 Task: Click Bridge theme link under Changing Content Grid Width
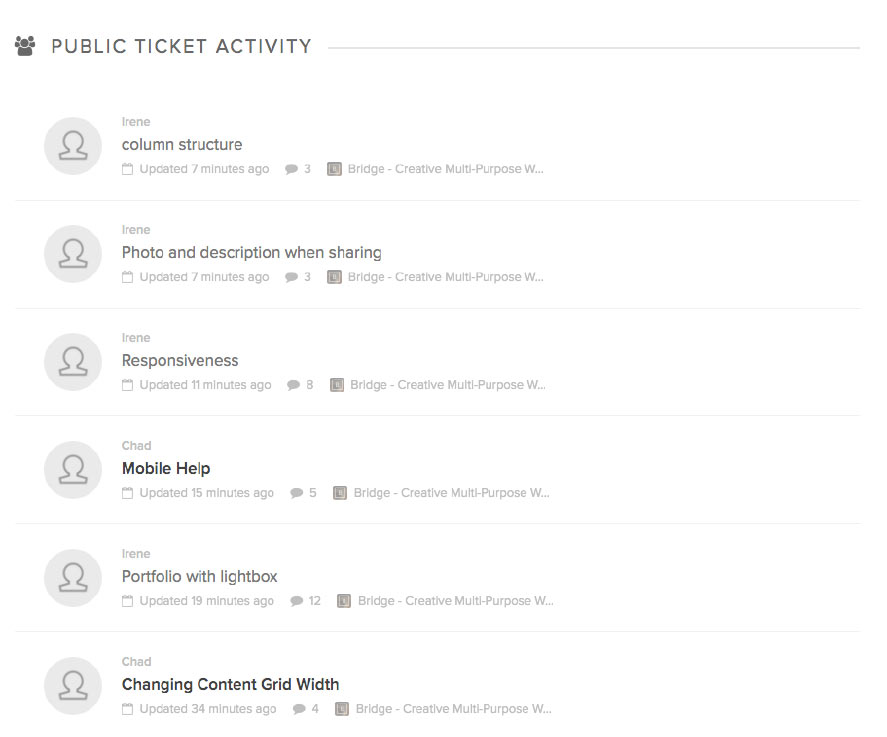click(x=454, y=709)
